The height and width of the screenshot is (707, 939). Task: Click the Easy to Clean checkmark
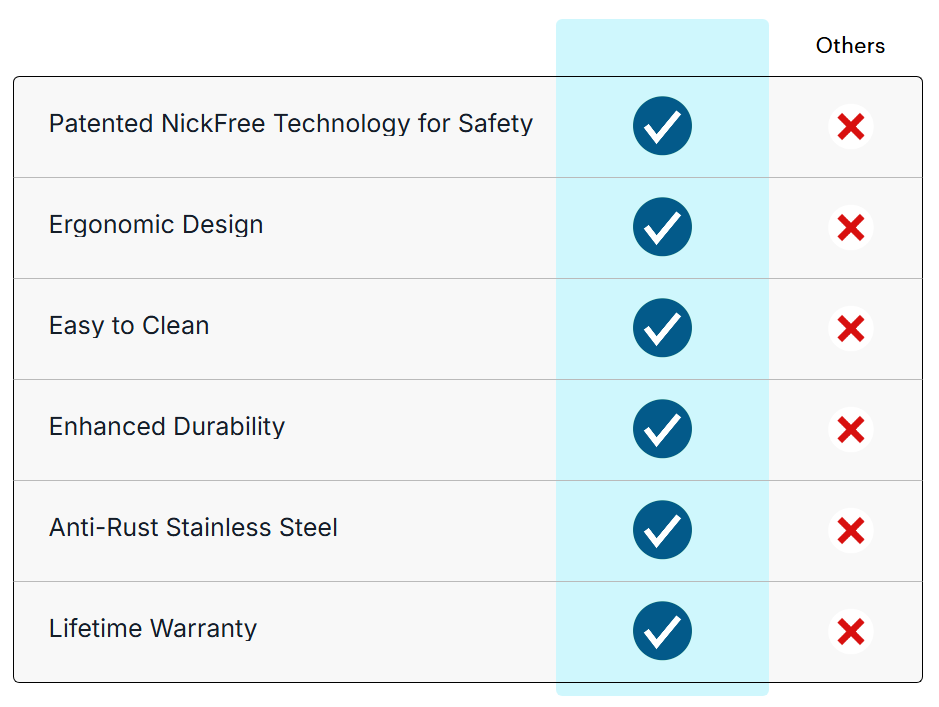click(x=662, y=328)
